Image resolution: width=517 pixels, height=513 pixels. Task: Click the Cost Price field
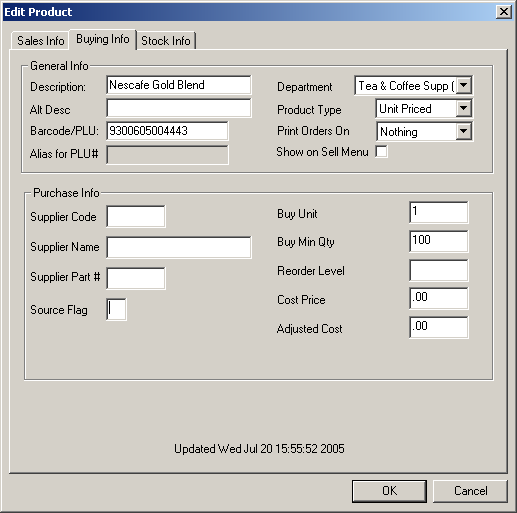coord(439,298)
